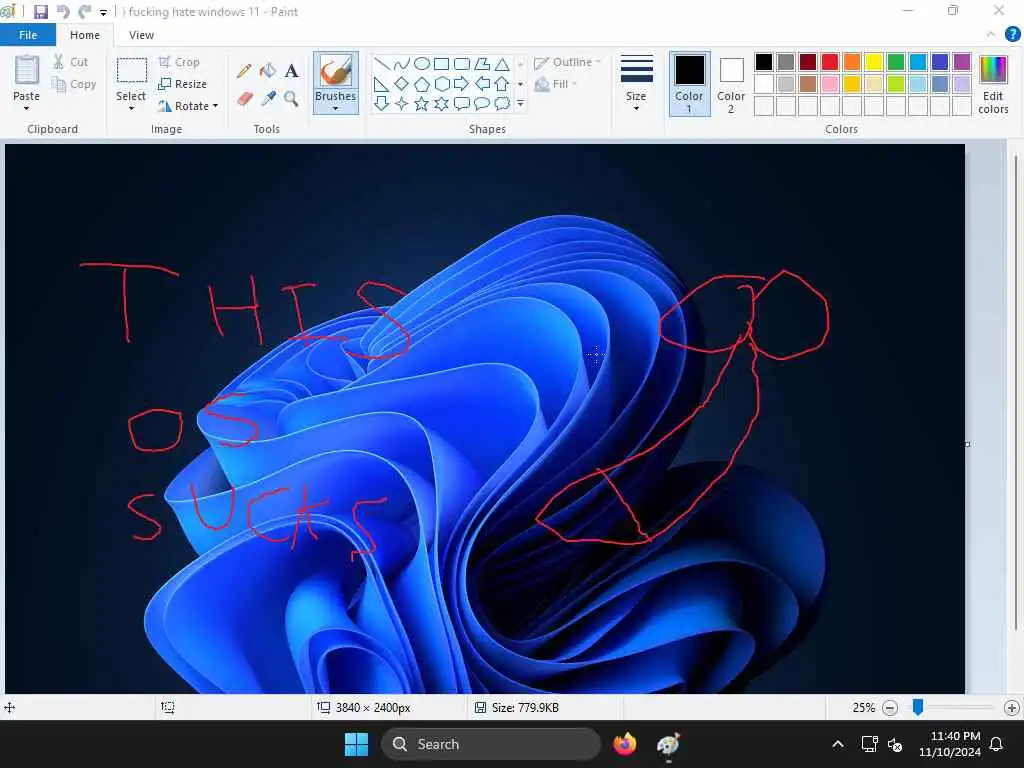
Task: Choose the Up arrow shape
Action: pos(502,84)
